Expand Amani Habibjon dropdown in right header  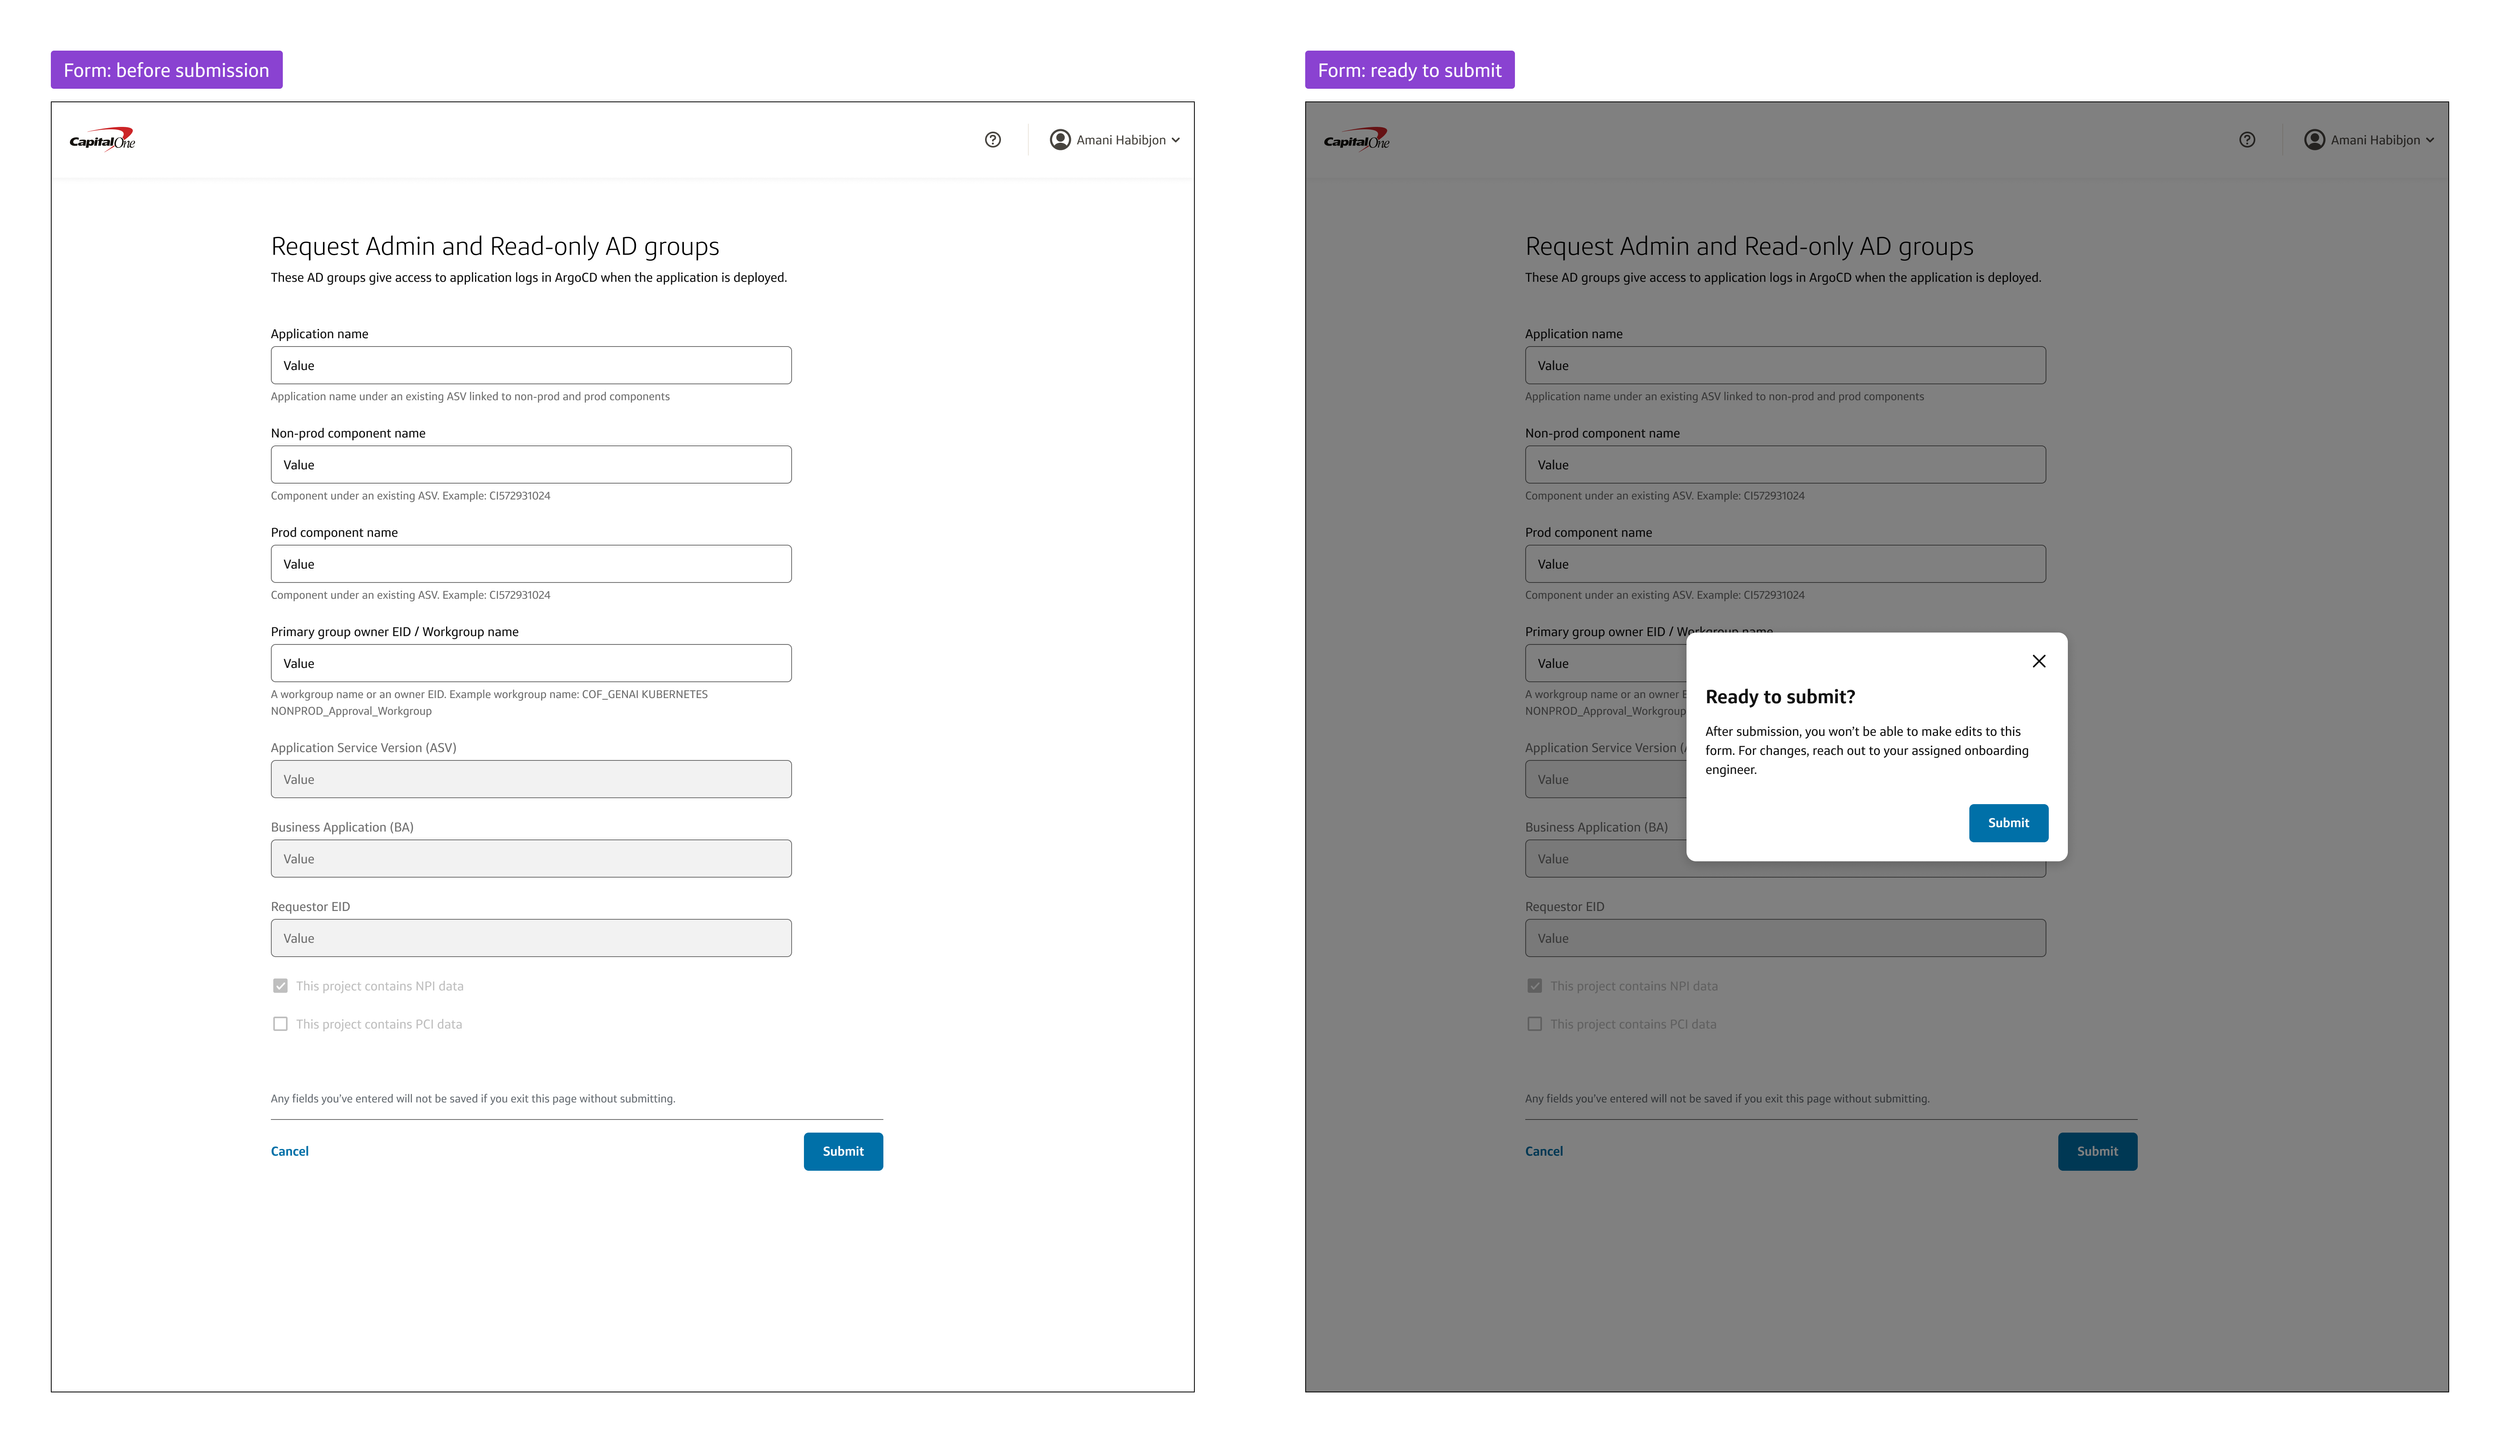(x=2429, y=140)
